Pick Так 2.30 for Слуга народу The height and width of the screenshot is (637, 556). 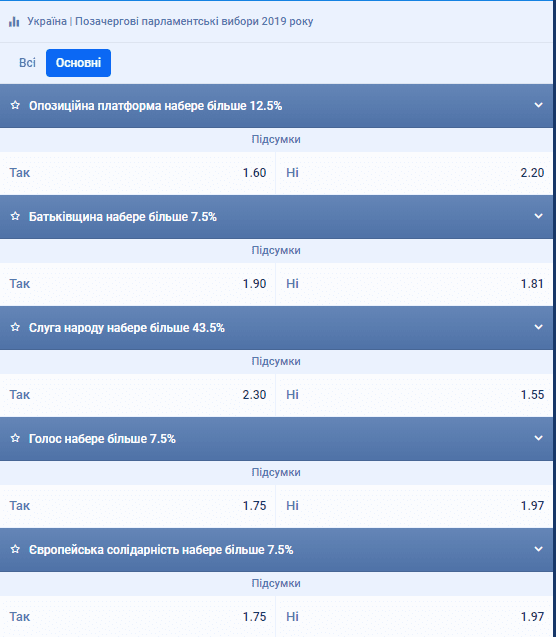point(138,395)
